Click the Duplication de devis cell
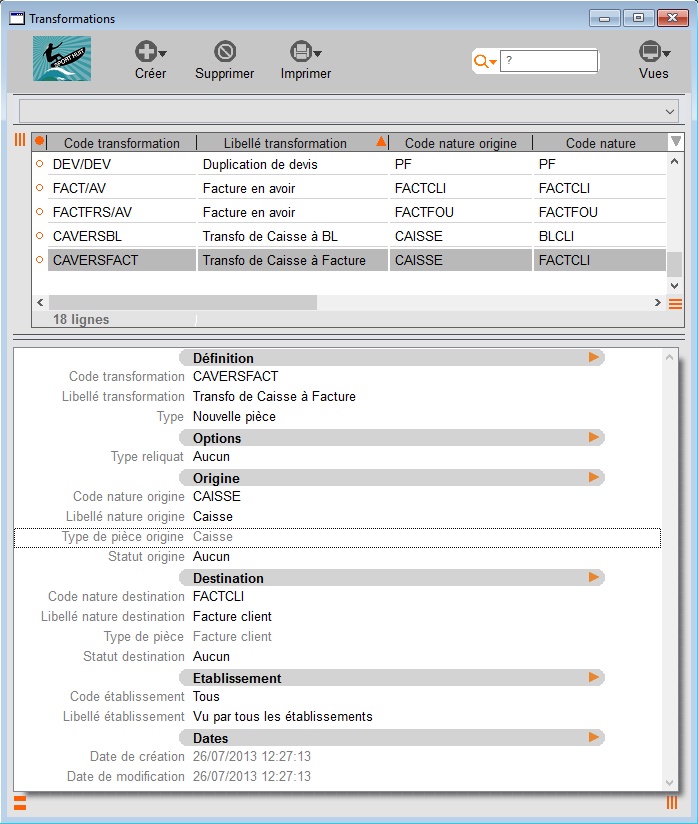Image resolution: width=698 pixels, height=824 pixels. point(293,164)
